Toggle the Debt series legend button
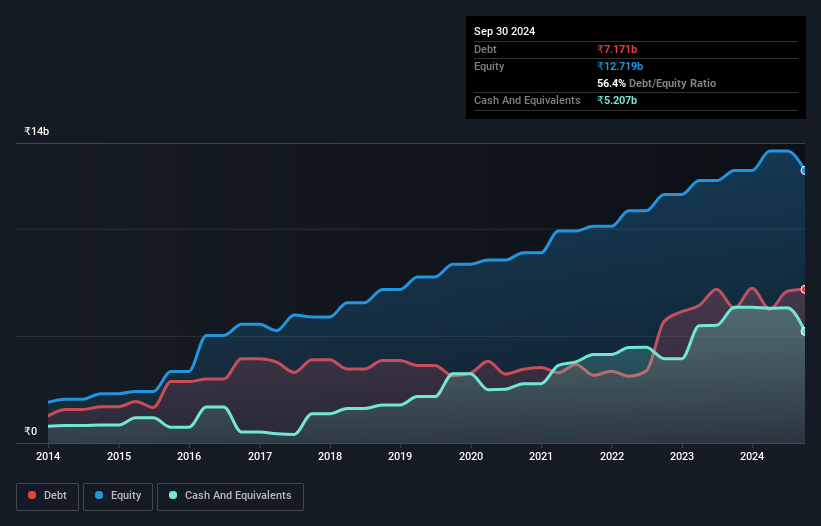Viewport: 821px width, 526px height. 48,496
